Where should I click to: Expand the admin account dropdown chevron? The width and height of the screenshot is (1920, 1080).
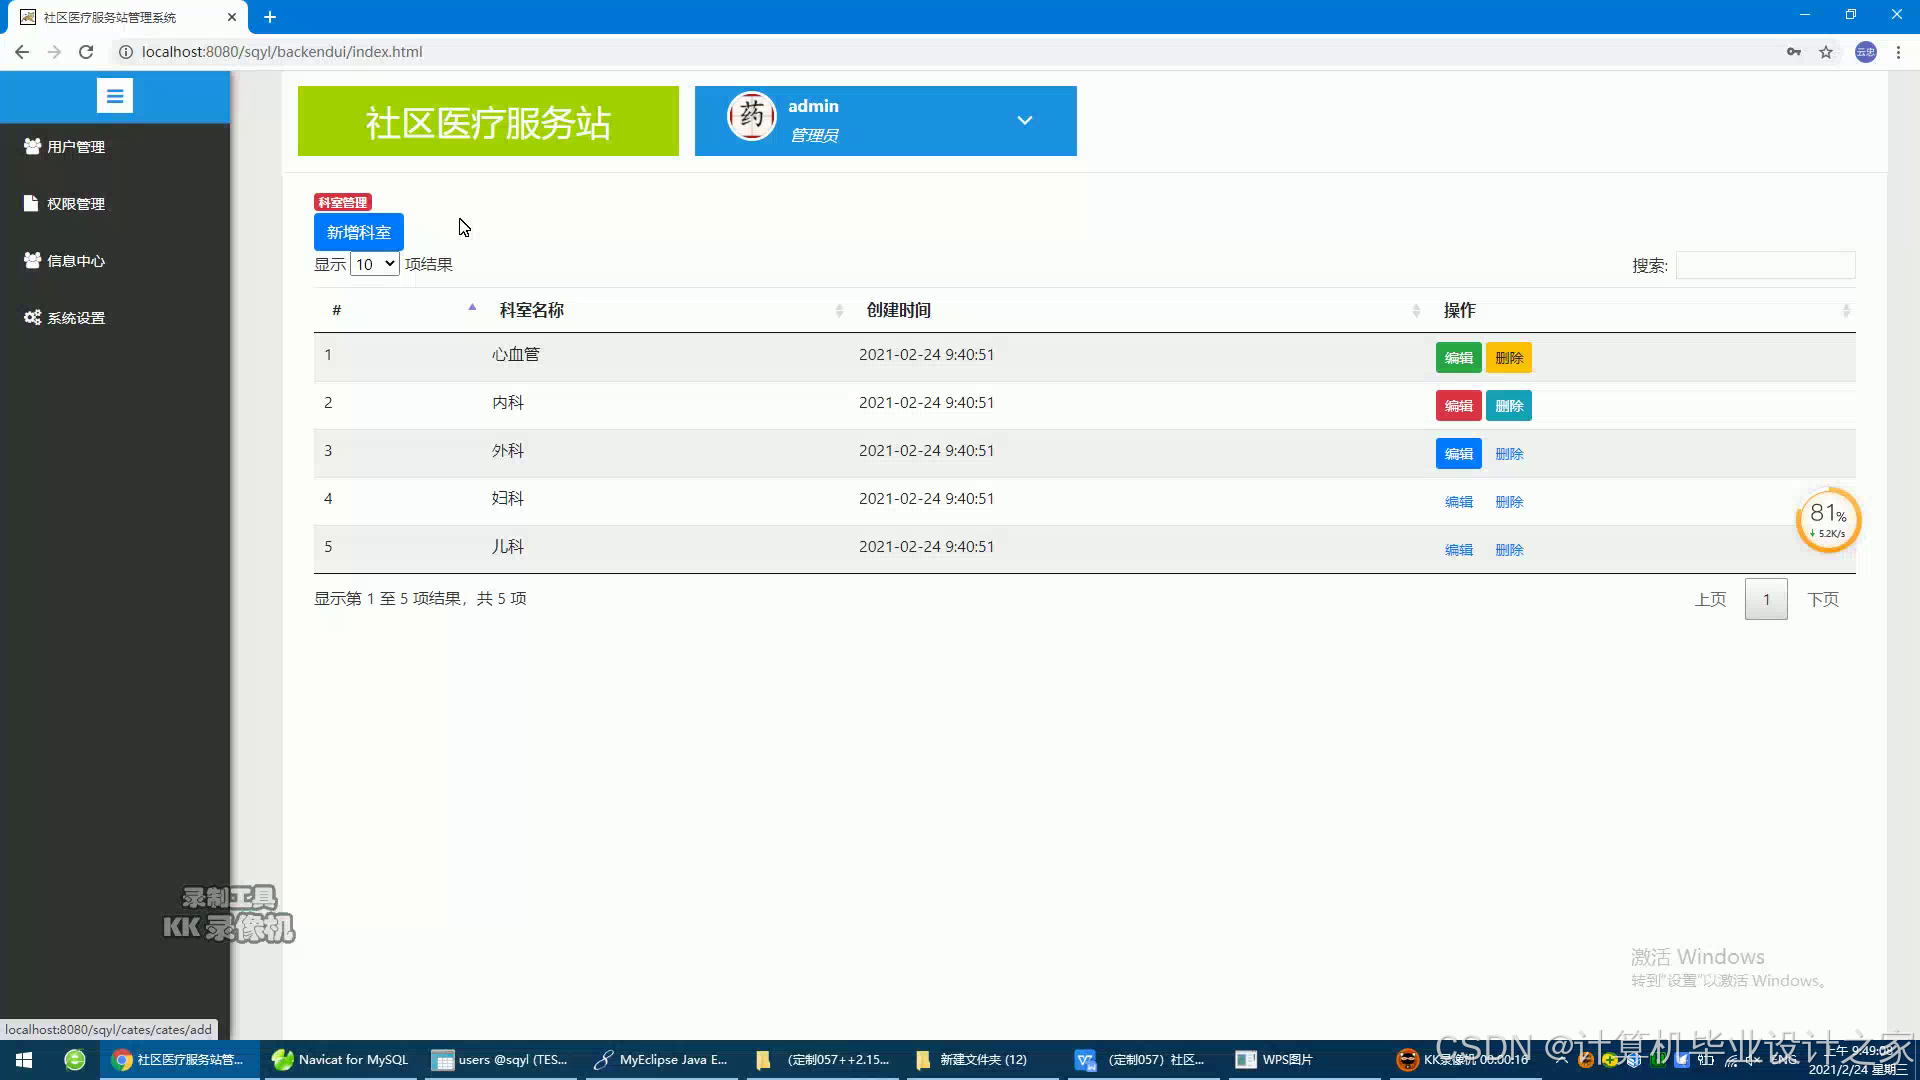1024,120
